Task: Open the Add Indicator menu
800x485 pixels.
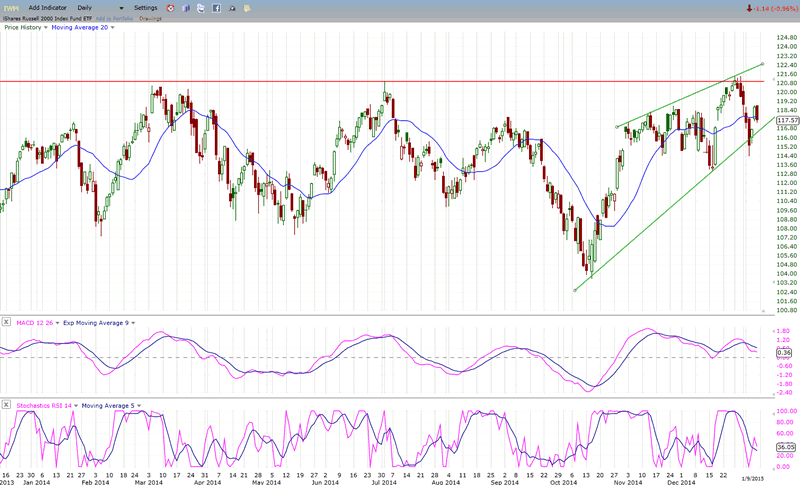Action: click(x=48, y=7)
